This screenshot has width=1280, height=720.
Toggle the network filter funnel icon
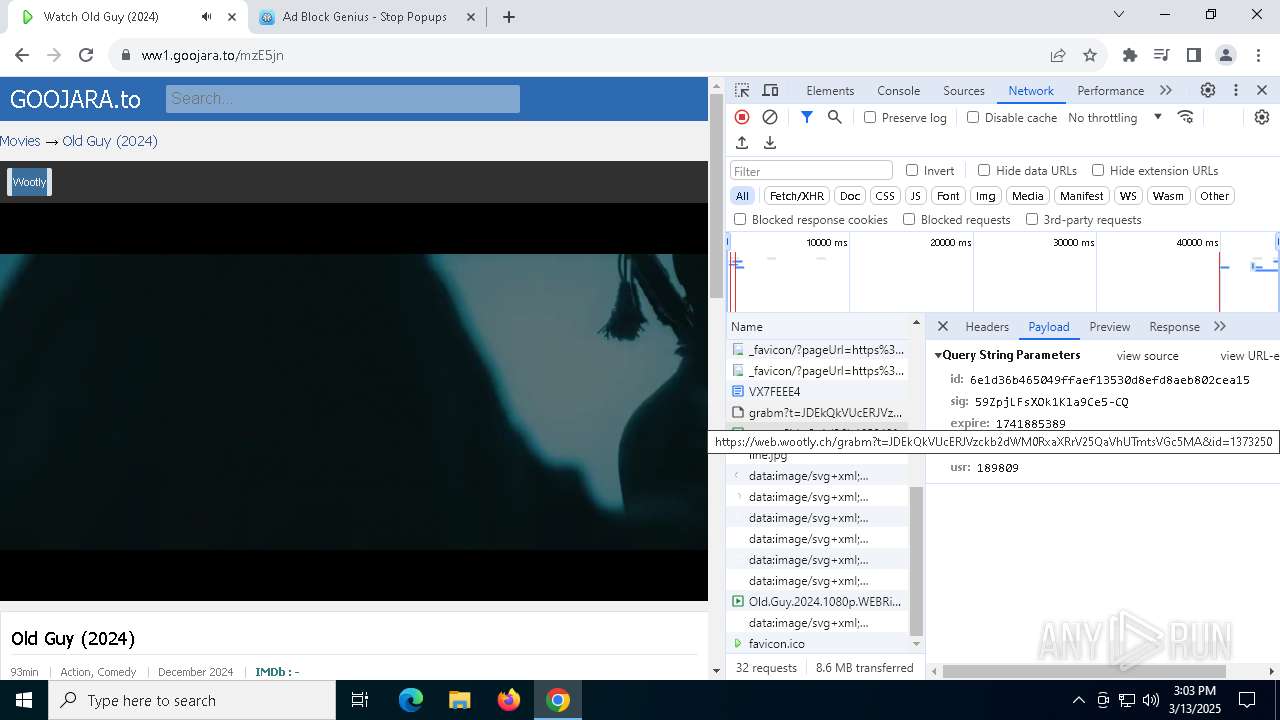pos(807,117)
